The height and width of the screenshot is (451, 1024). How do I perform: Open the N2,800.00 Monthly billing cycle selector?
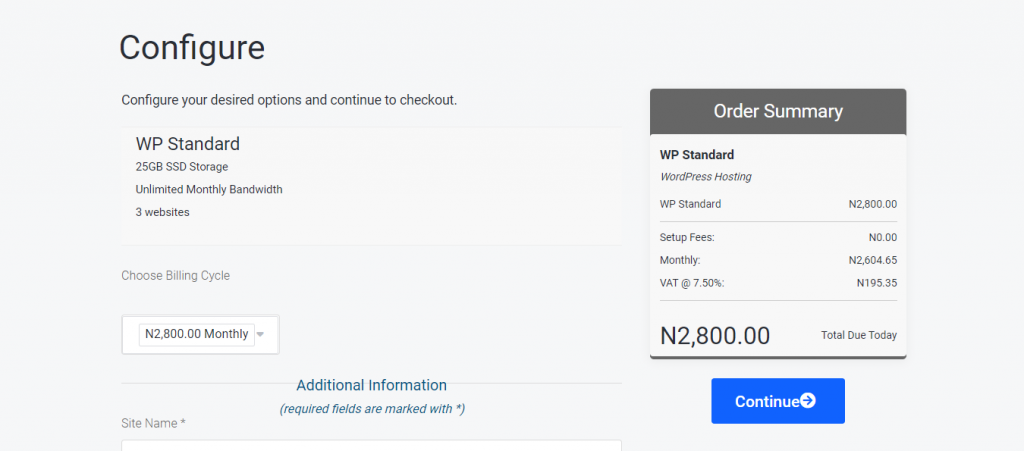197,334
